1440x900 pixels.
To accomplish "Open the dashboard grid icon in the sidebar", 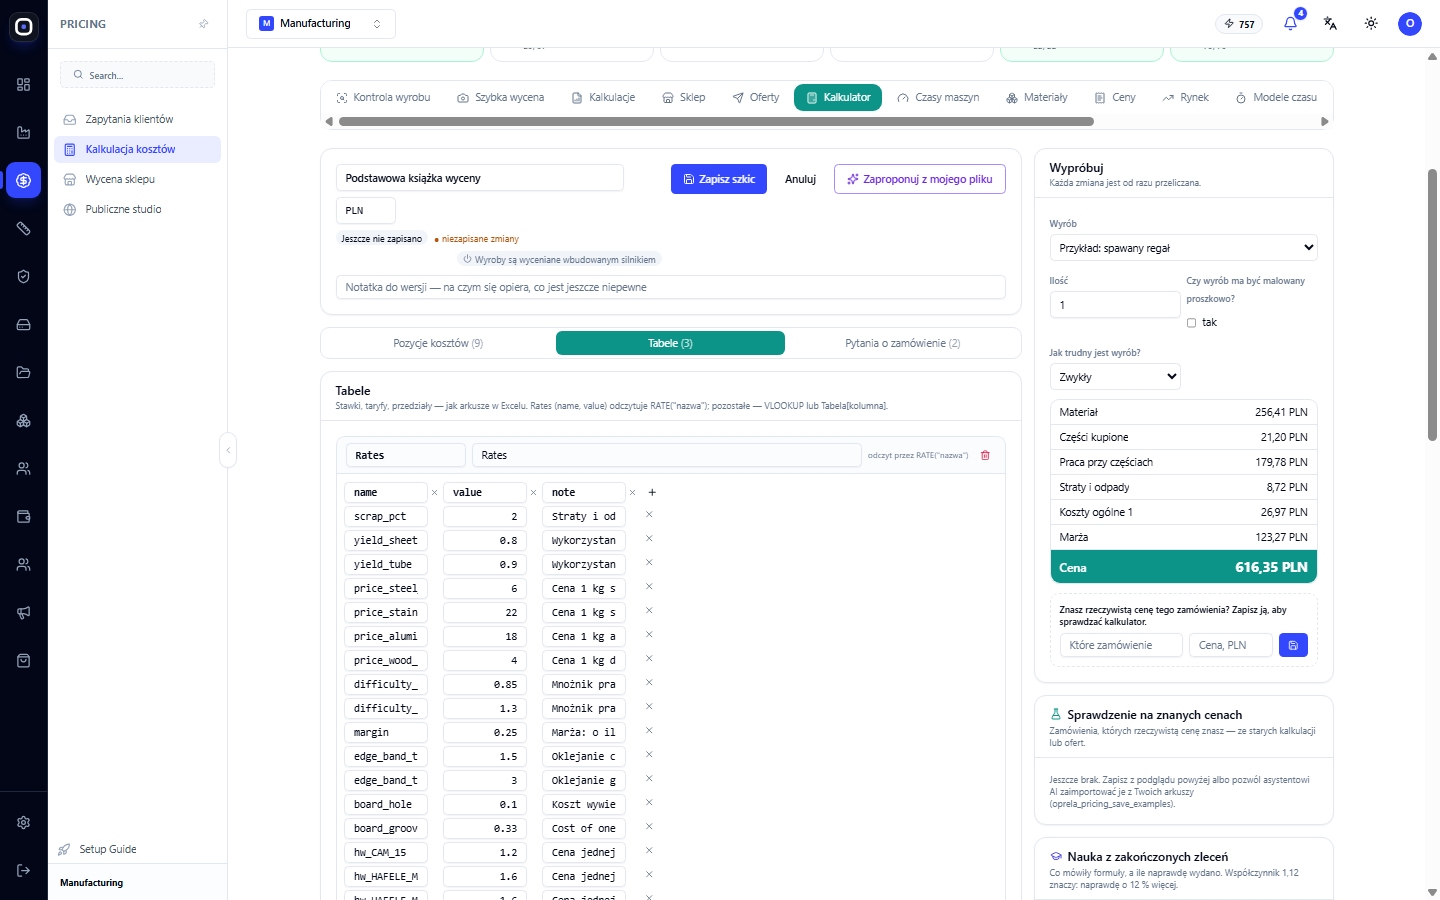I will coord(24,85).
